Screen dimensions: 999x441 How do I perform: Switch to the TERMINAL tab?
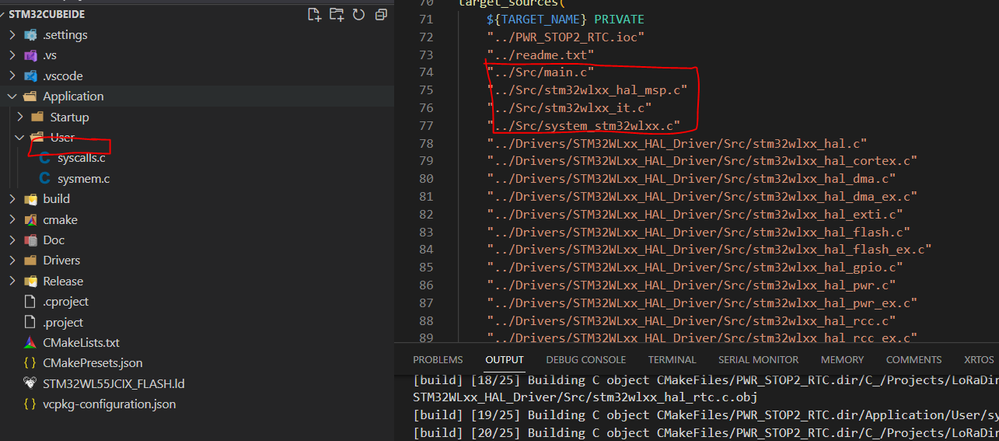(672, 360)
